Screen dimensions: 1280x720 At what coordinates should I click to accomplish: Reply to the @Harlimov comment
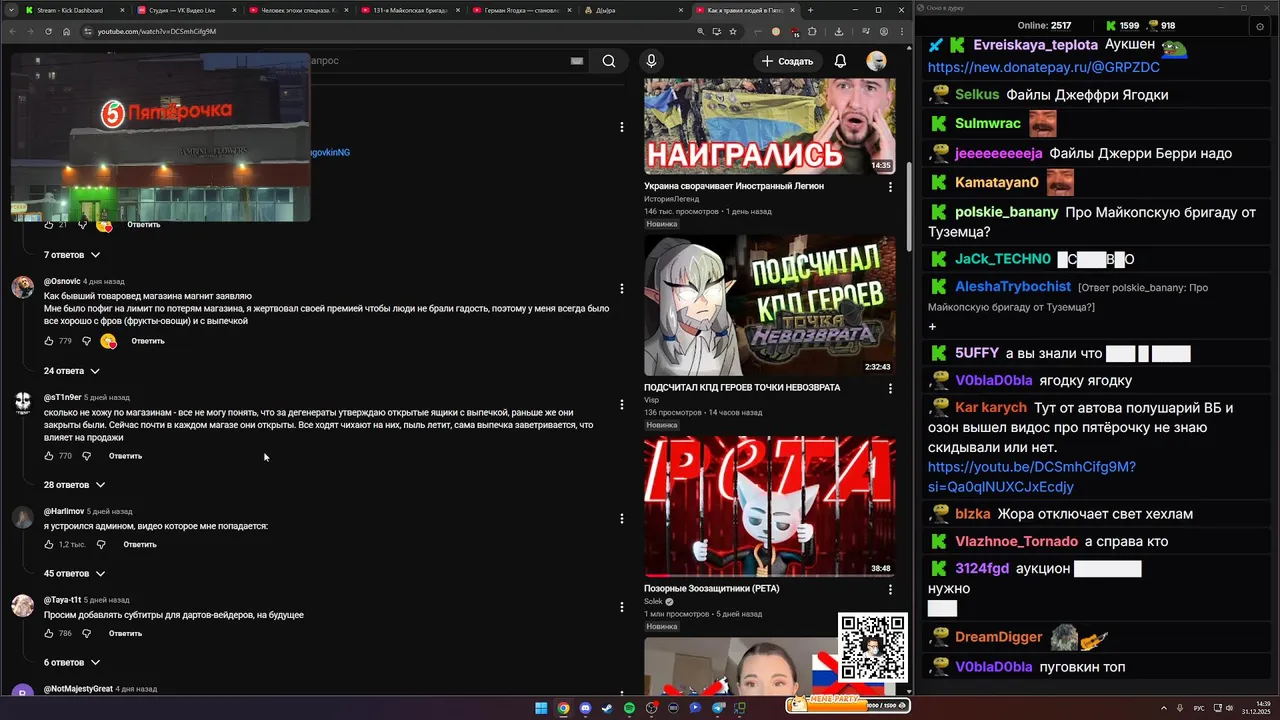coord(140,545)
